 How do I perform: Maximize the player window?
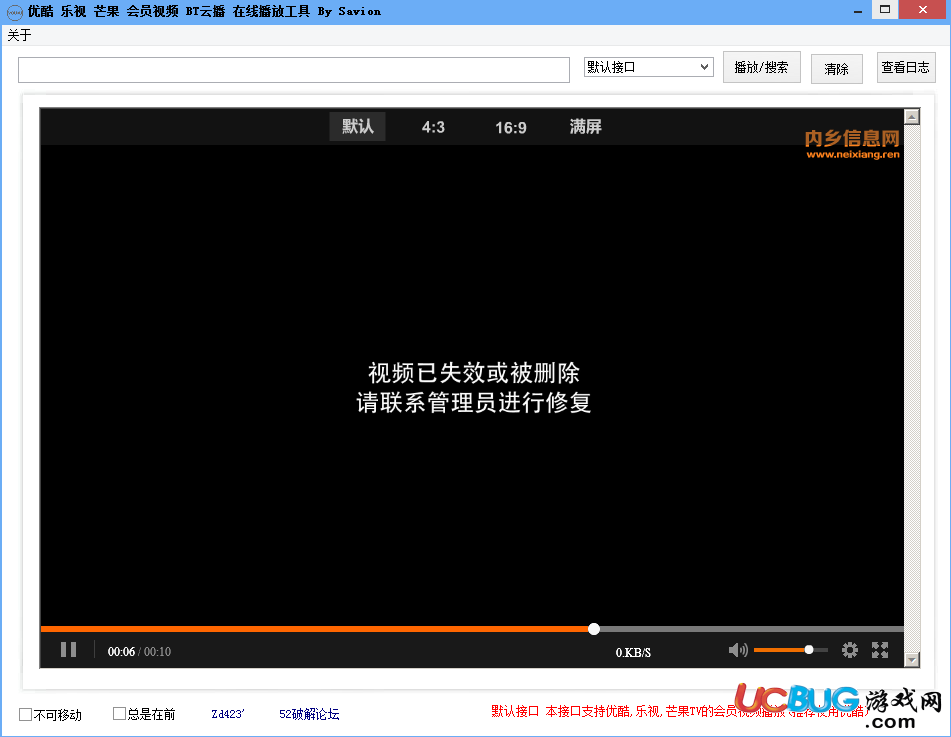[x=885, y=10]
